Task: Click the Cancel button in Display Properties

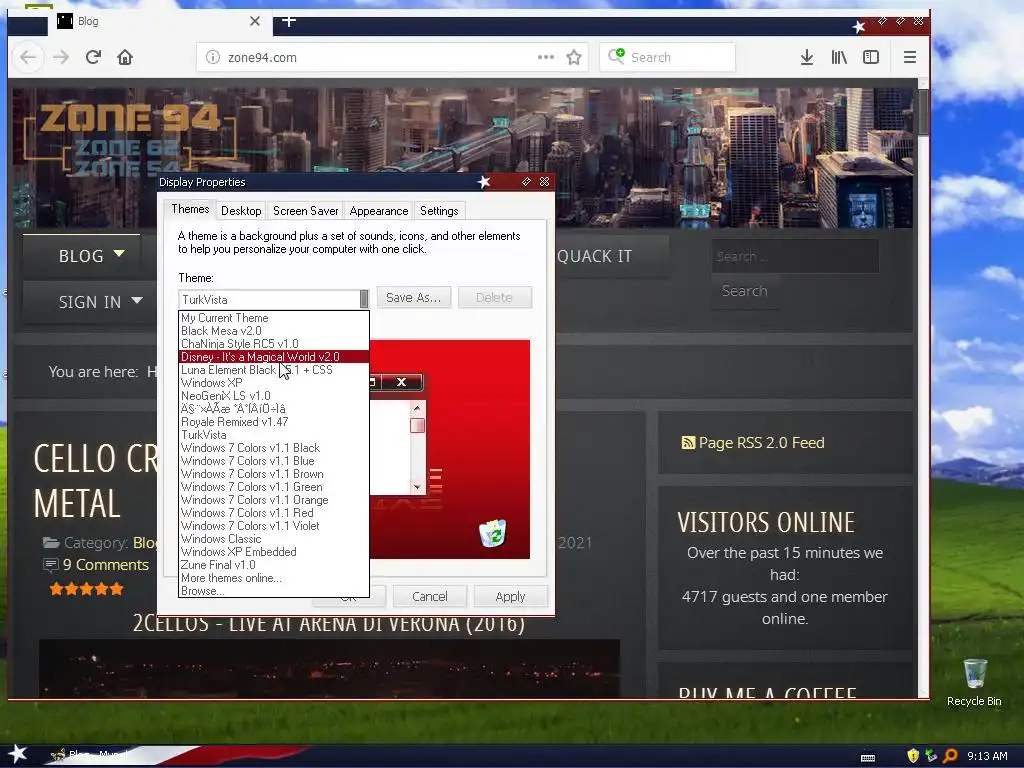Action: (x=430, y=596)
